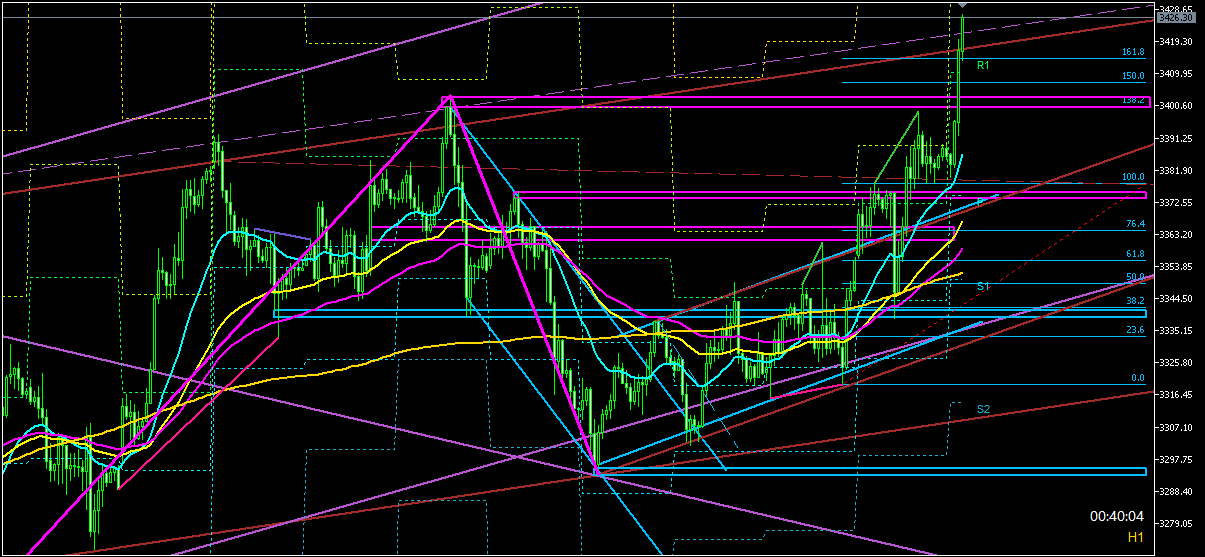This screenshot has width=1205, height=557.
Task: Click the H1 timeframe label
Action: 1135,537
